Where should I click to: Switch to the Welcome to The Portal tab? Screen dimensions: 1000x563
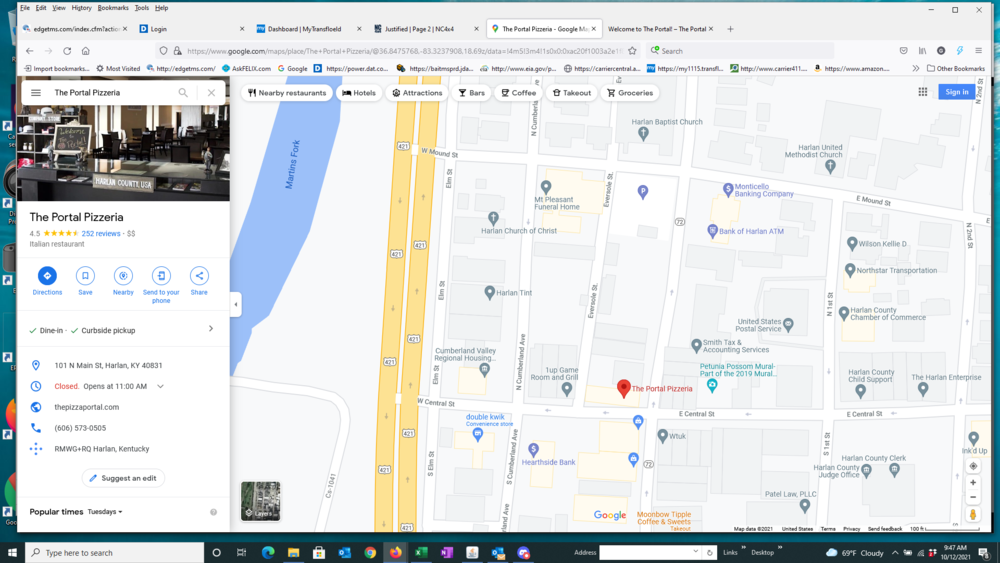660,29
